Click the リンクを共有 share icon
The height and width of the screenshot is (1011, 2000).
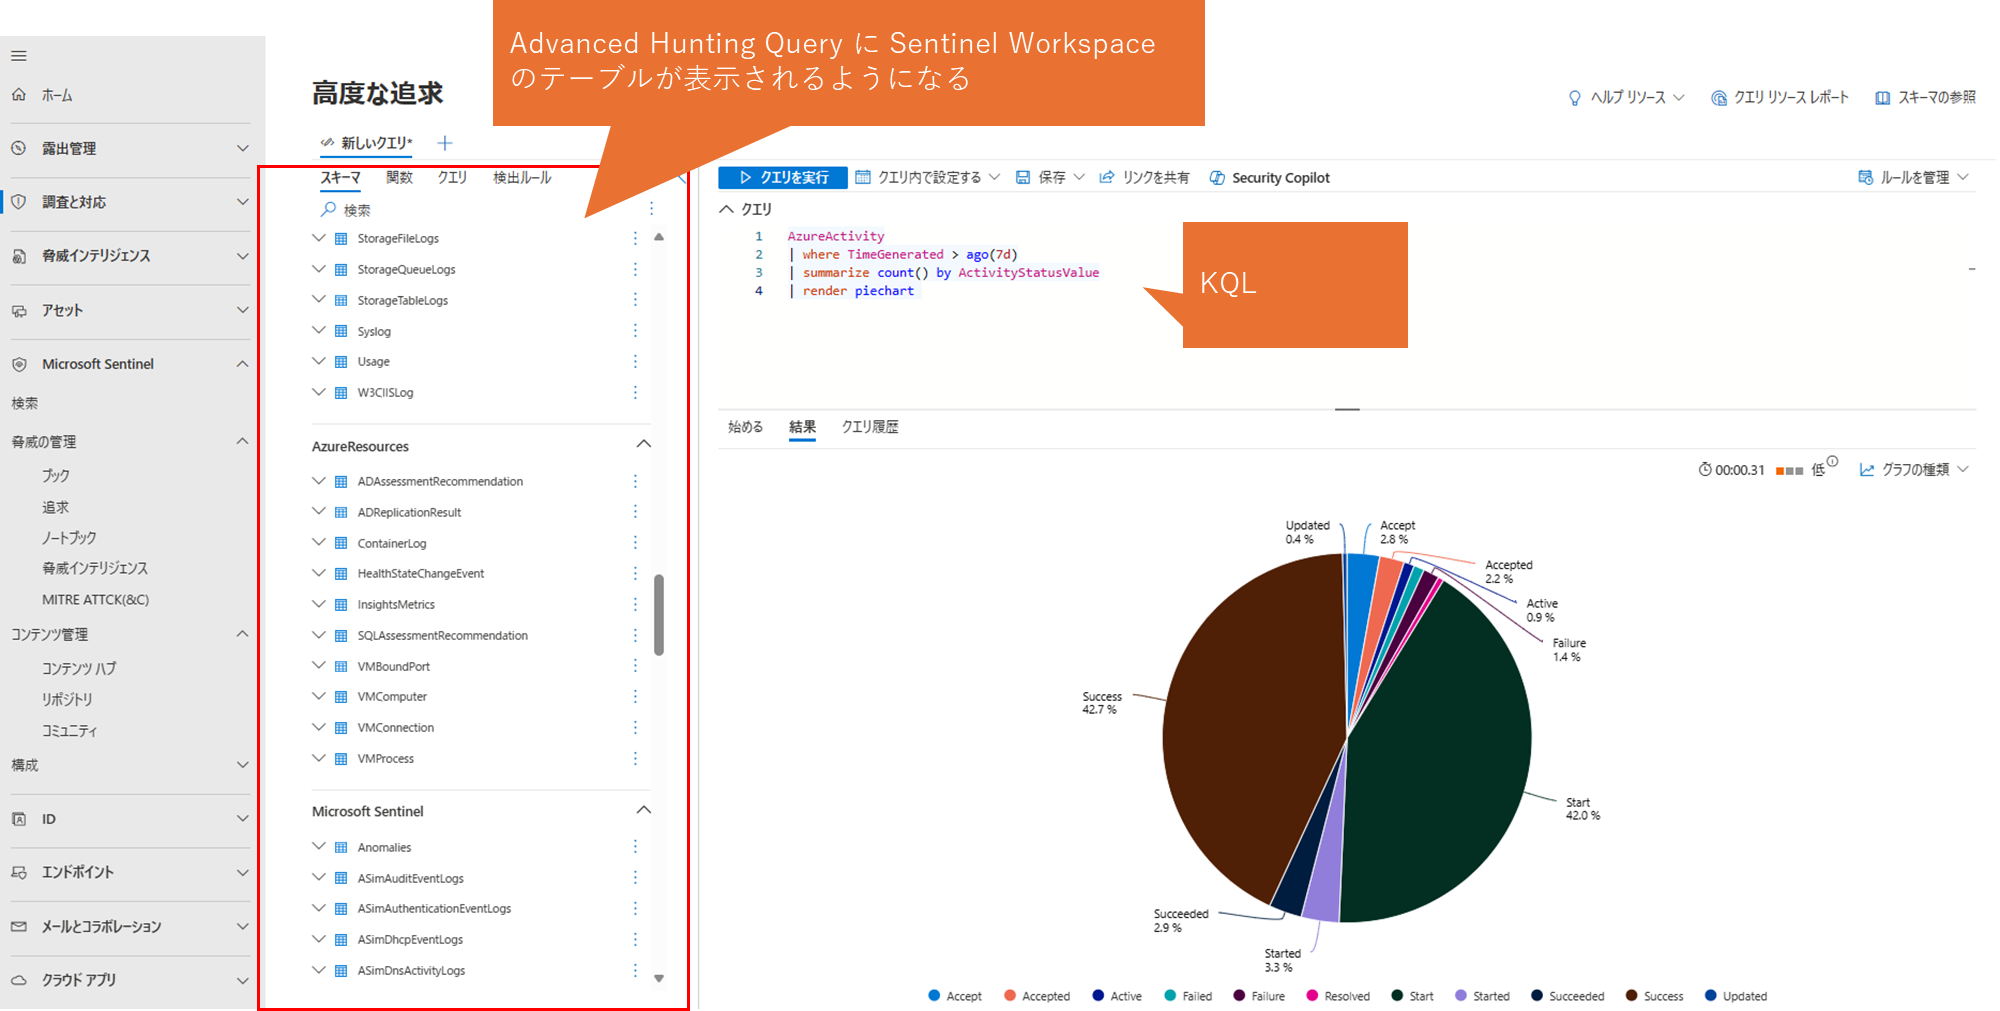coord(1107,177)
